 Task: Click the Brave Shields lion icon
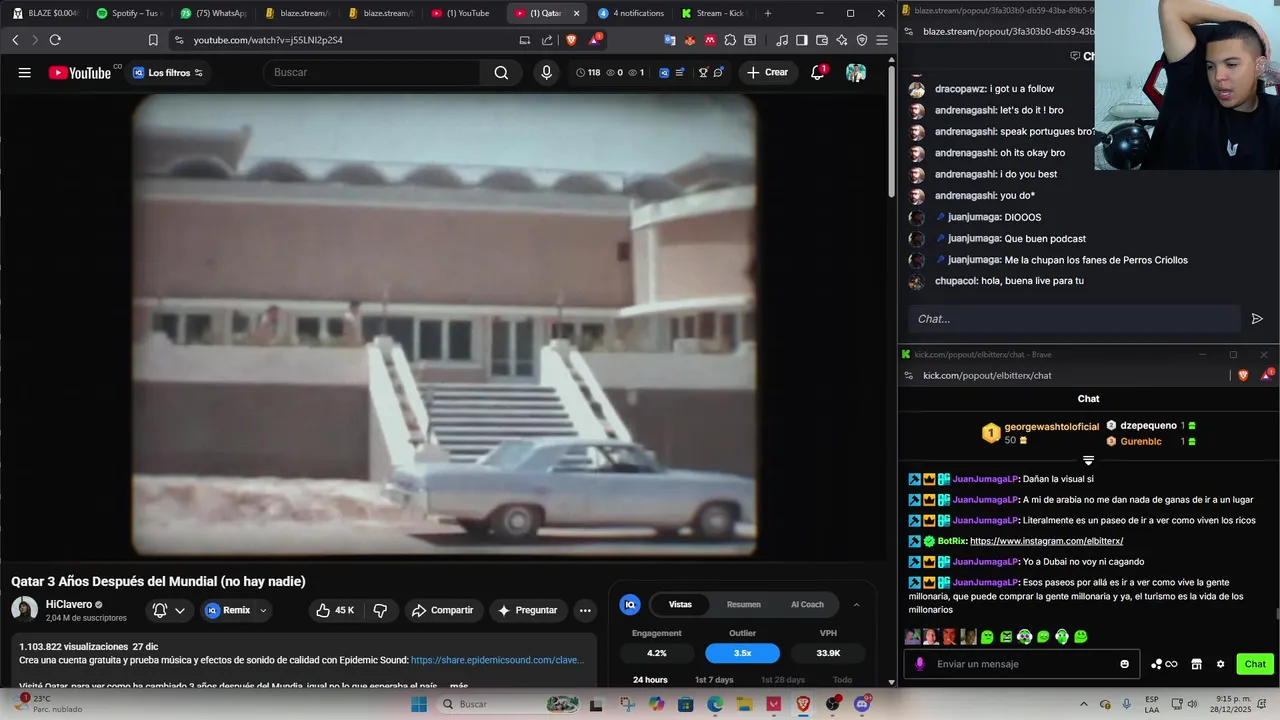tap(571, 40)
